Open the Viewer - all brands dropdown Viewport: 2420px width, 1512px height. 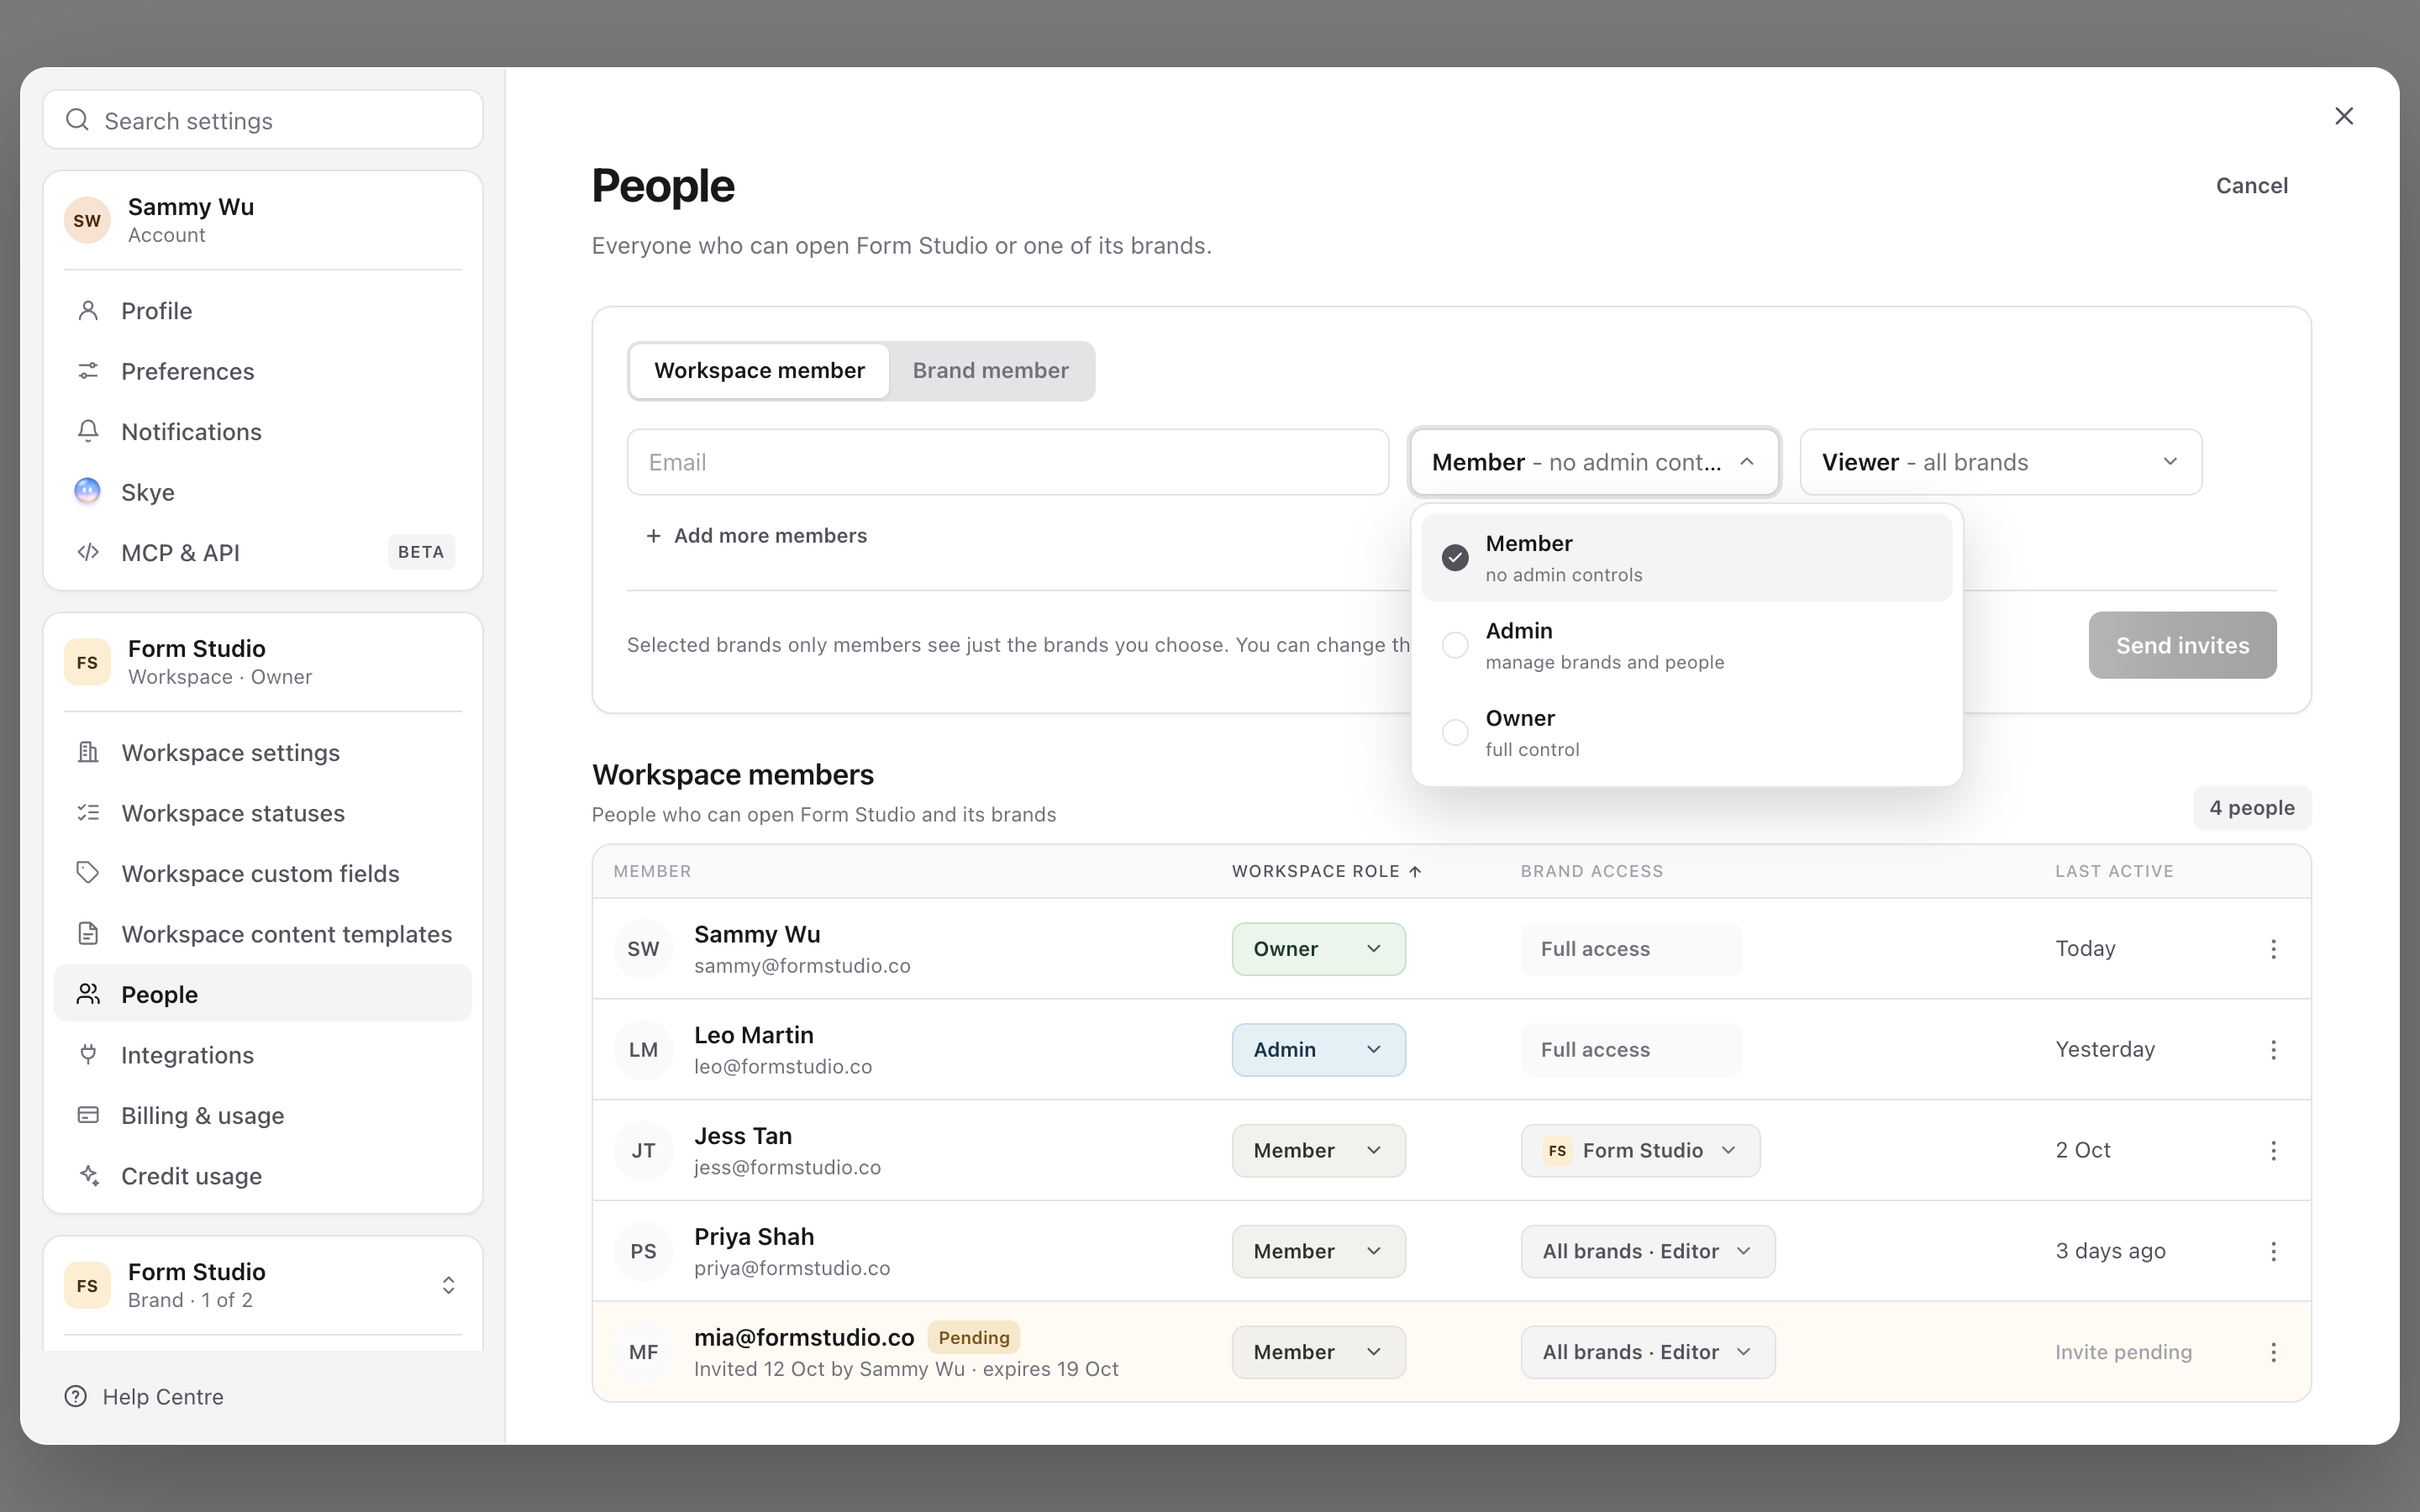(2000, 462)
